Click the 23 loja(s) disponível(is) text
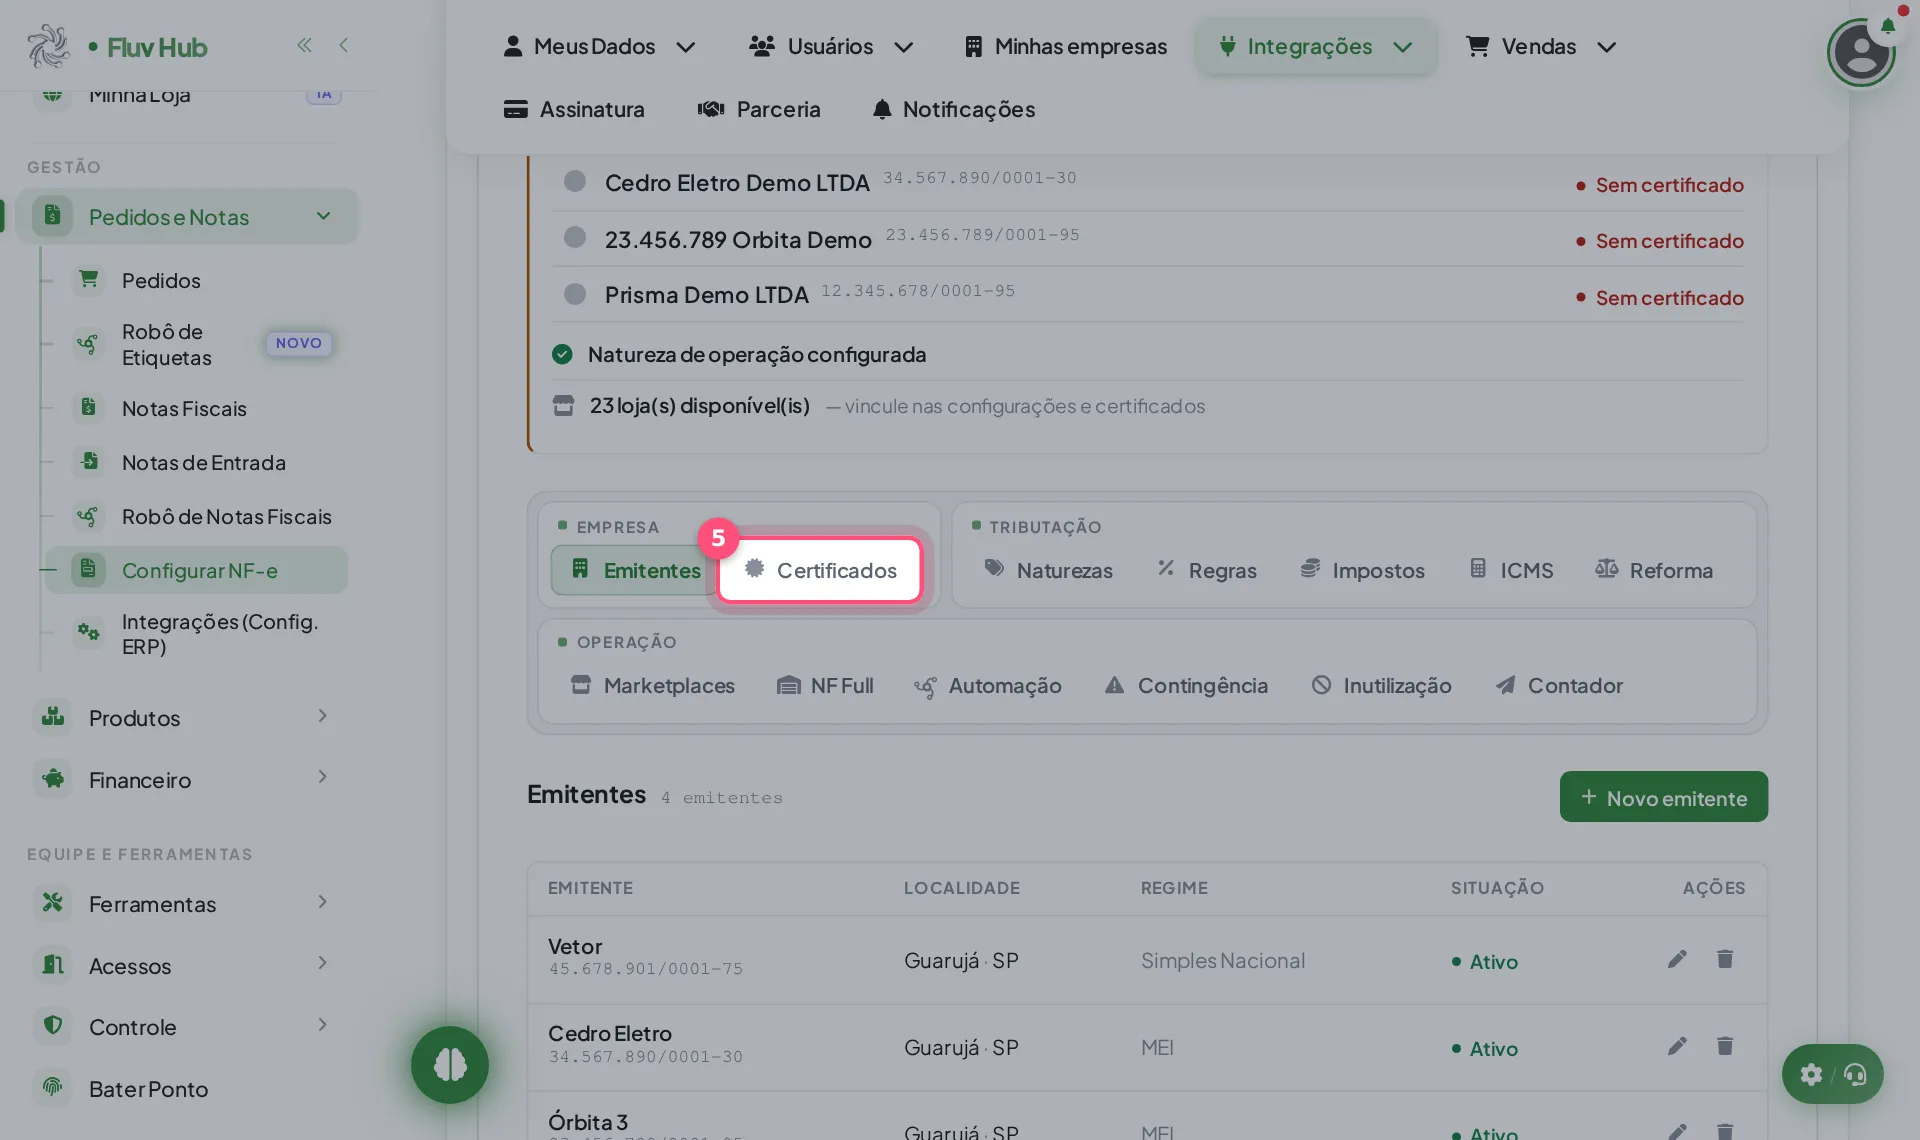The height and width of the screenshot is (1140, 1920). point(699,405)
